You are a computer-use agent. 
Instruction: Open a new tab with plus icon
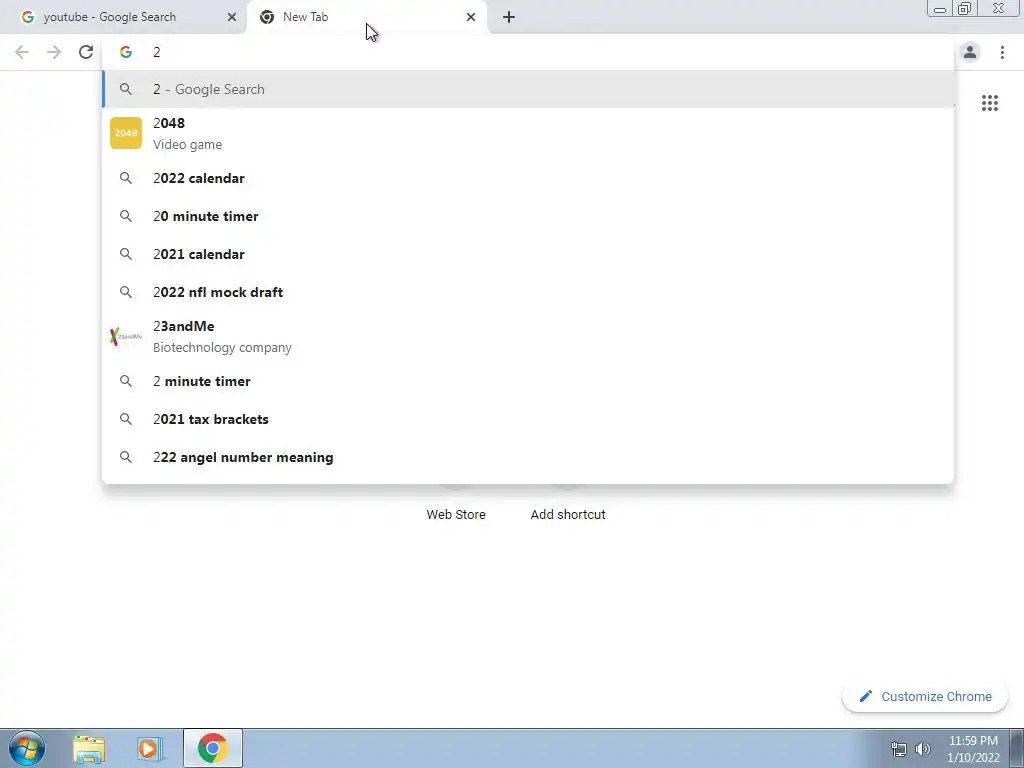509,17
